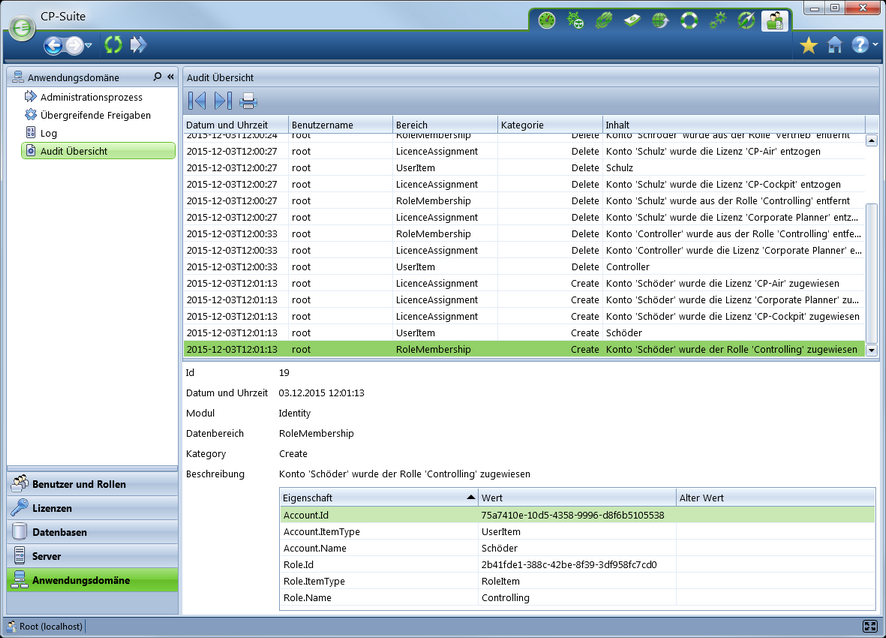Go forward with the forward arrow
This screenshot has width=886, height=638.
74,45
